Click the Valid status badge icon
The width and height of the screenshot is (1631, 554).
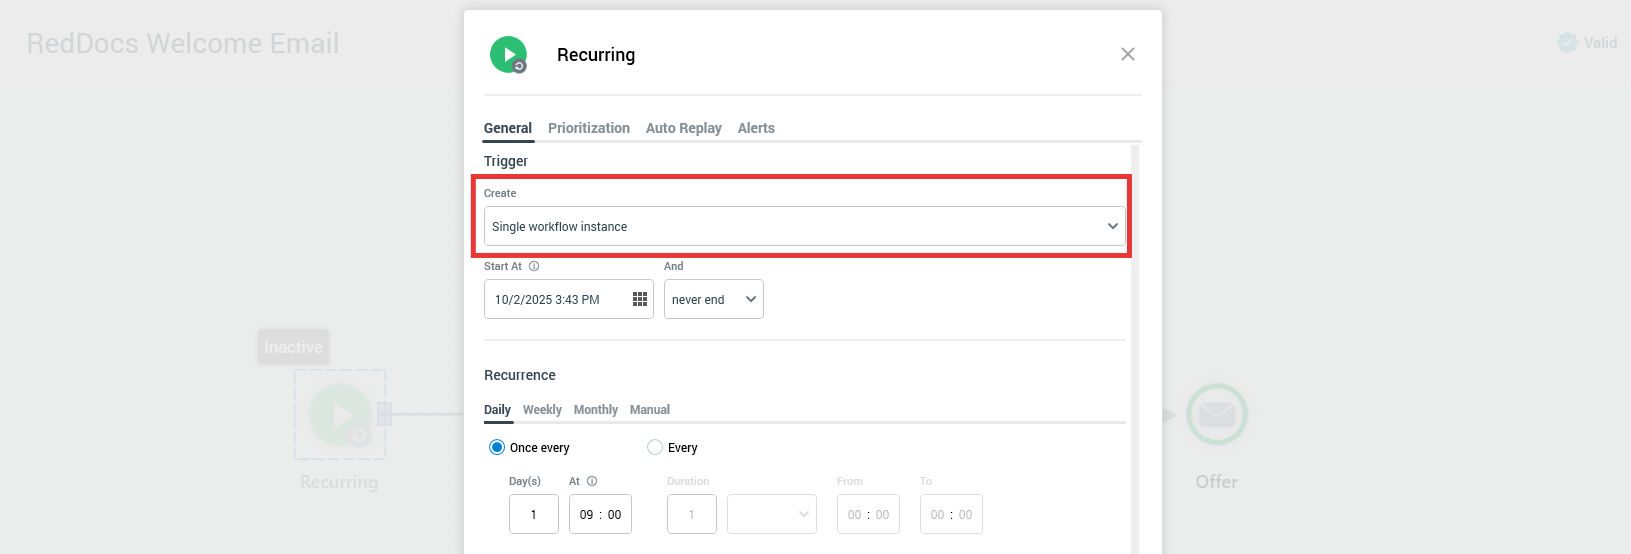[x=1567, y=42]
